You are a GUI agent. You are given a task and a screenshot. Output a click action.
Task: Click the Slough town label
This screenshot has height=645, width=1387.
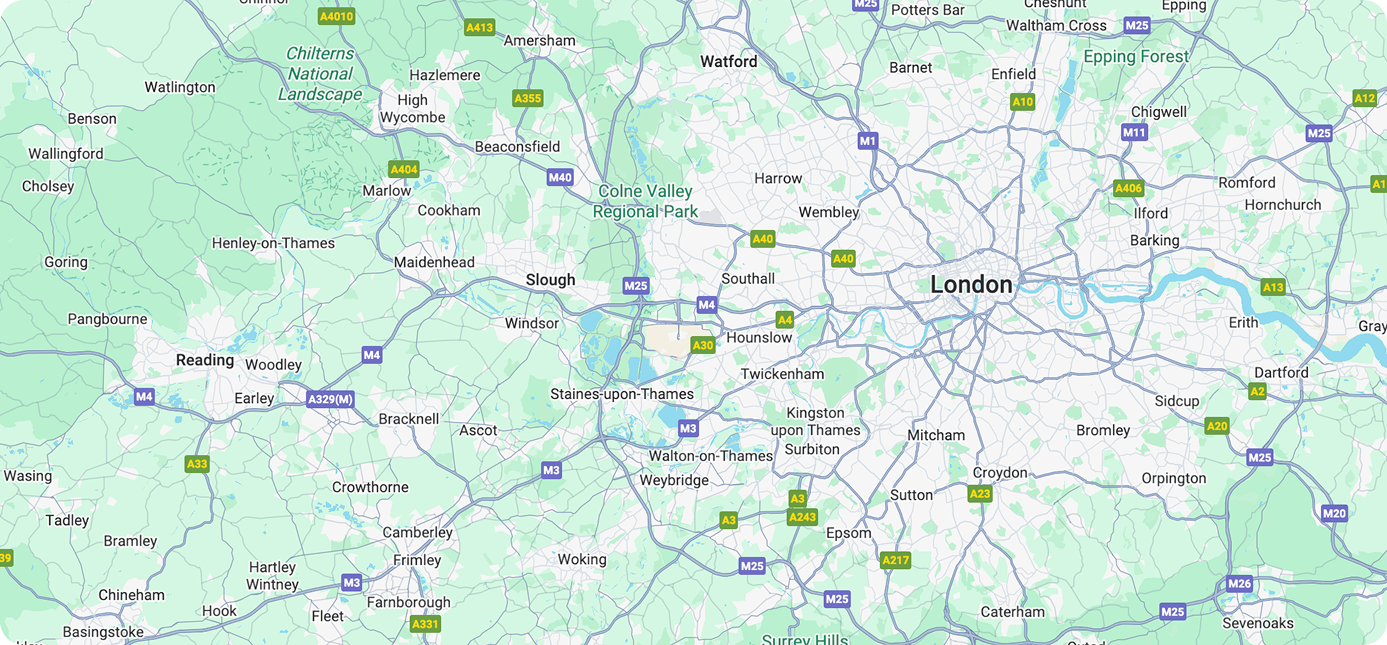[551, 280]
